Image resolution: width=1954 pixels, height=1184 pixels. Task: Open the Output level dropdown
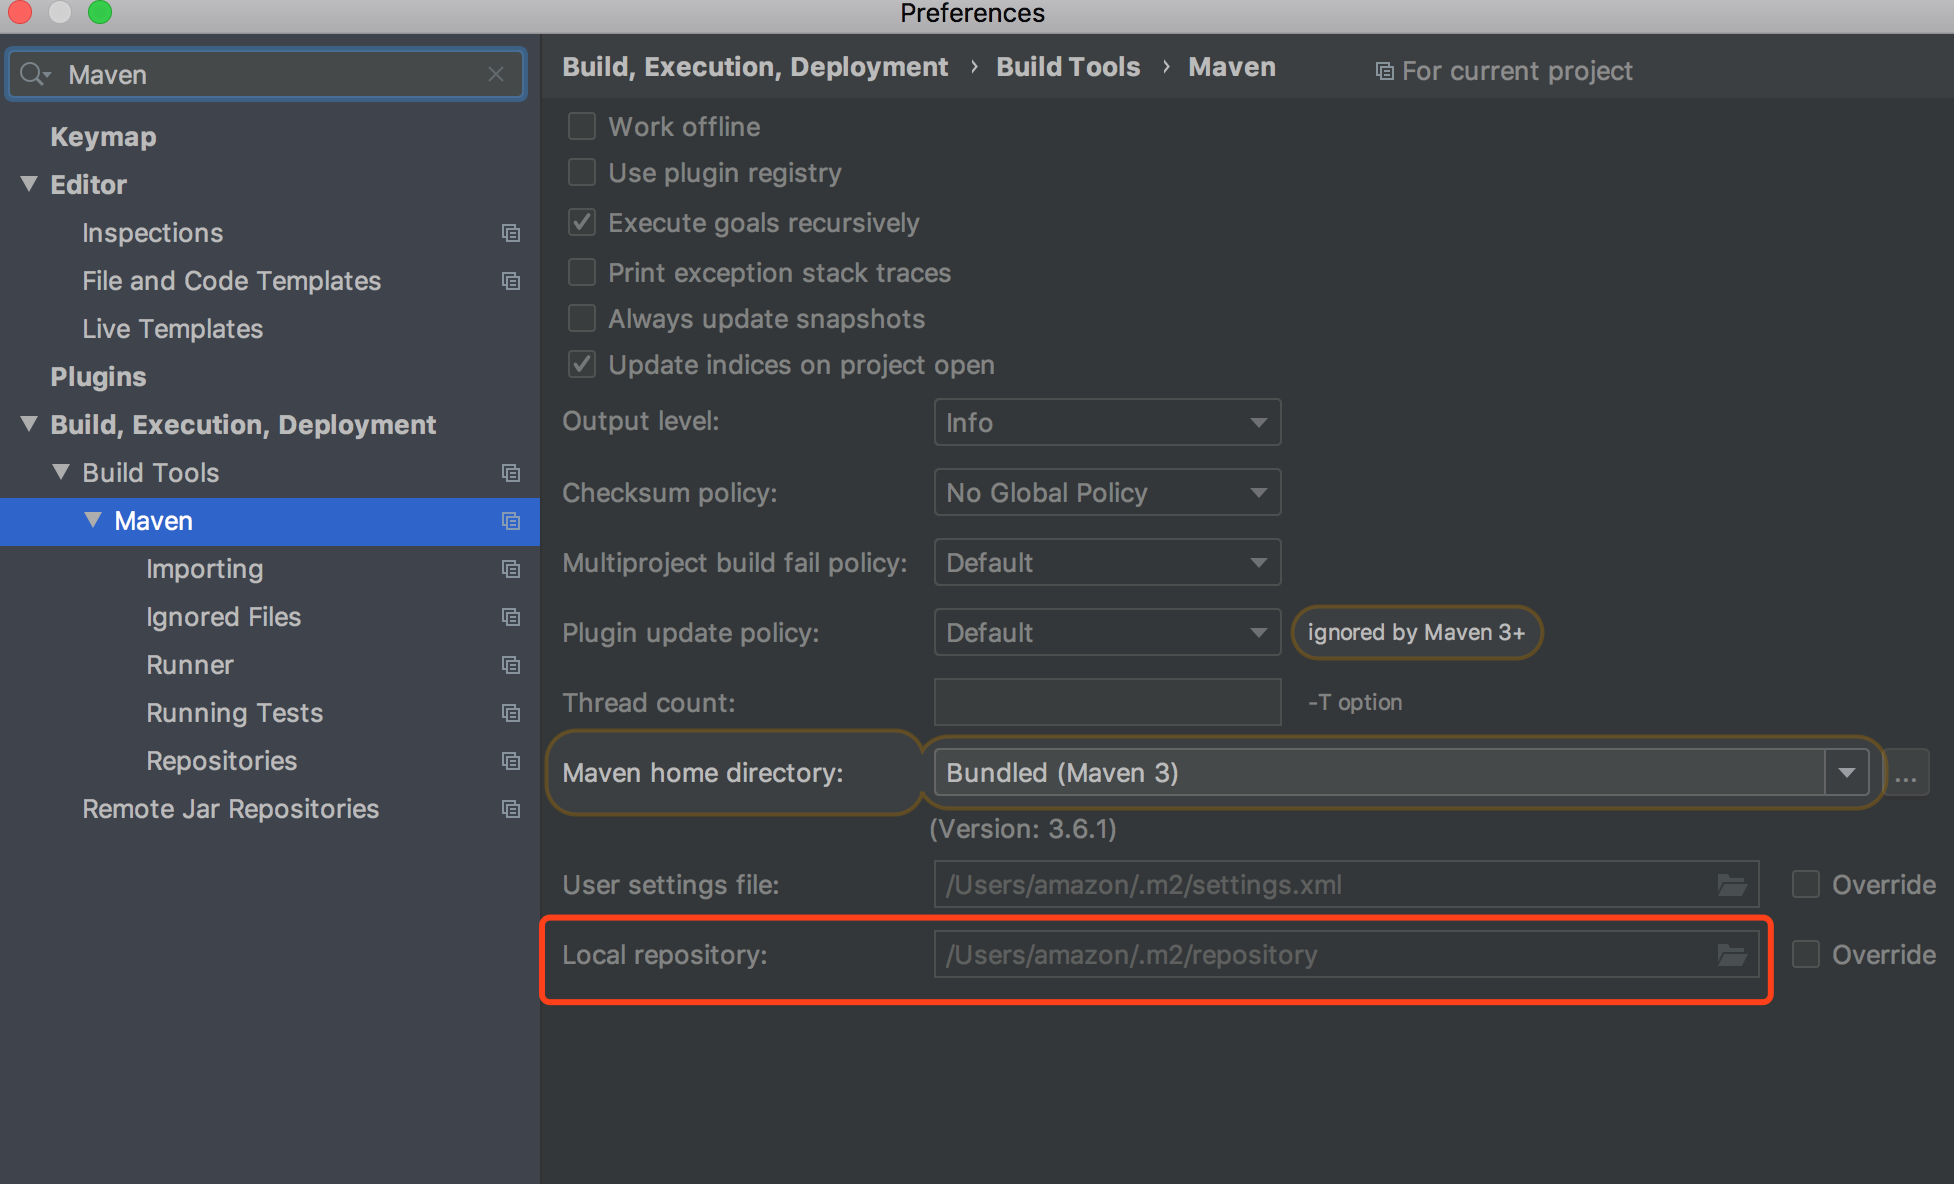point(1107,422)
